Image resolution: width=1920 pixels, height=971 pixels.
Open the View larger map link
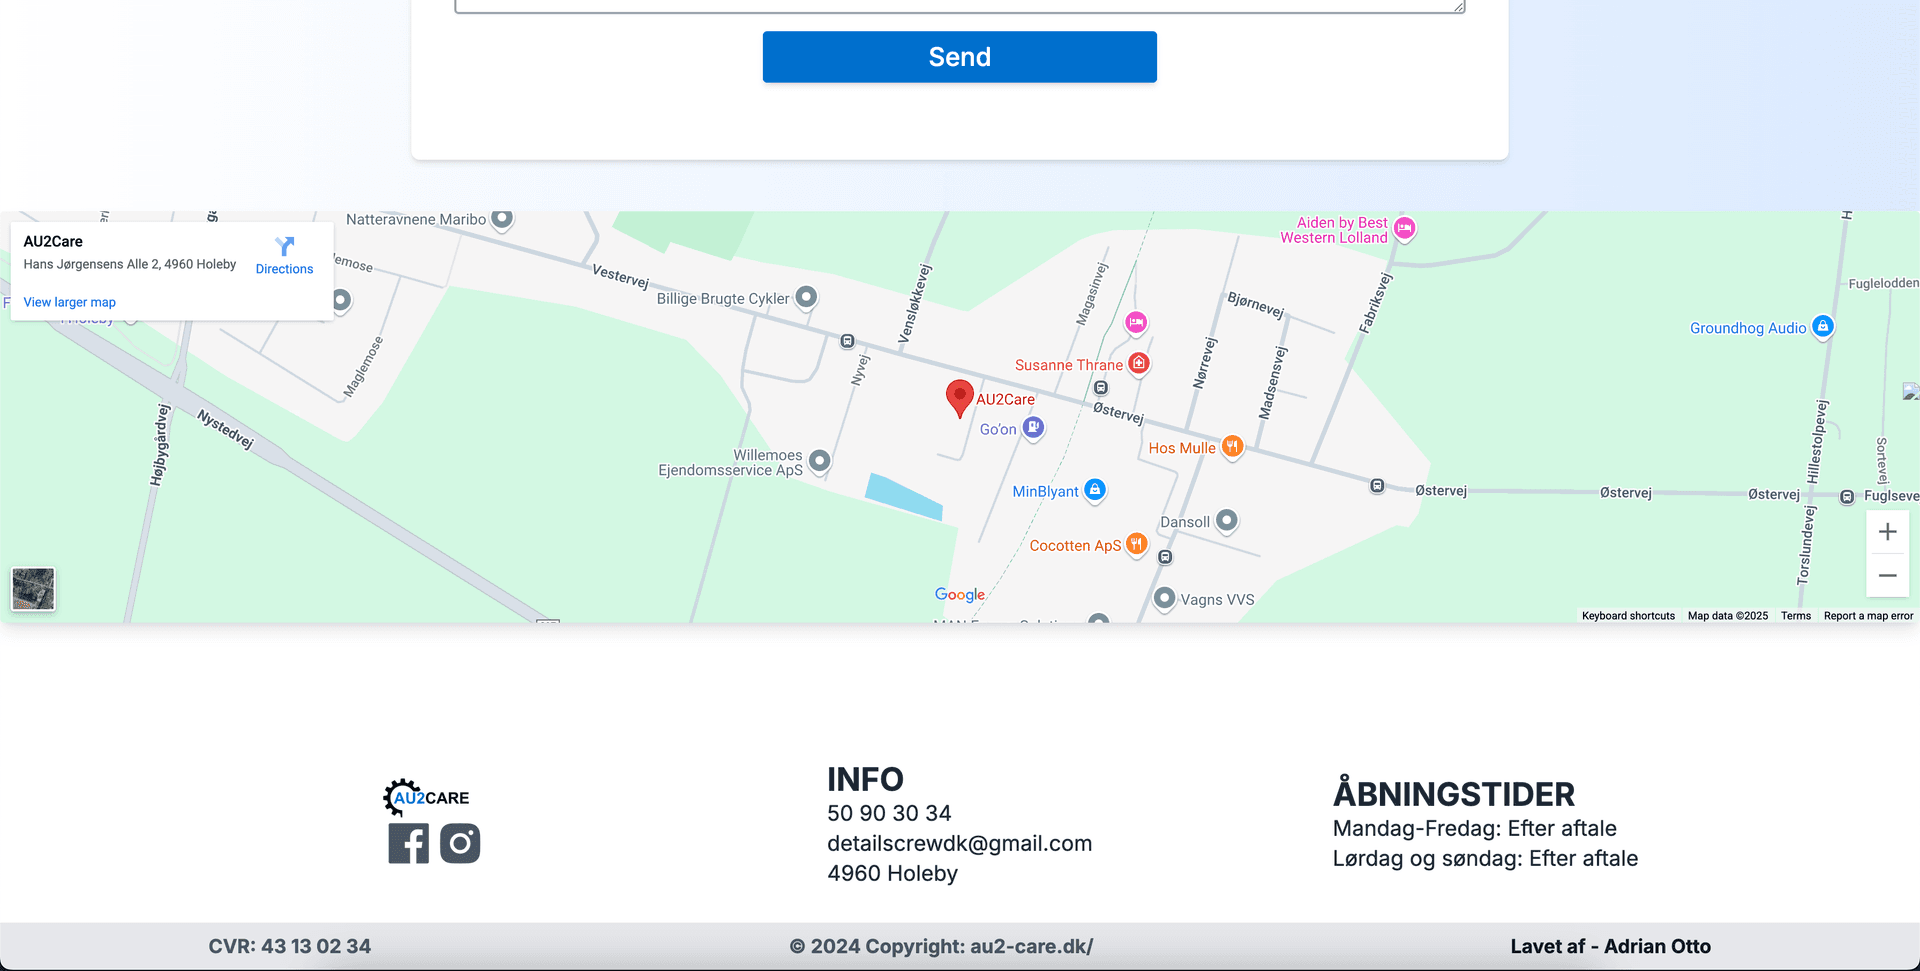70,302
